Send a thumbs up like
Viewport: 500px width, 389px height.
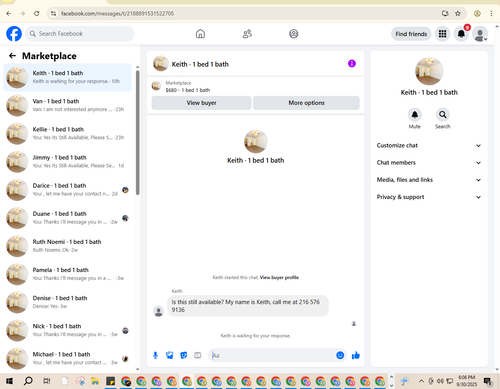[356, 355]
